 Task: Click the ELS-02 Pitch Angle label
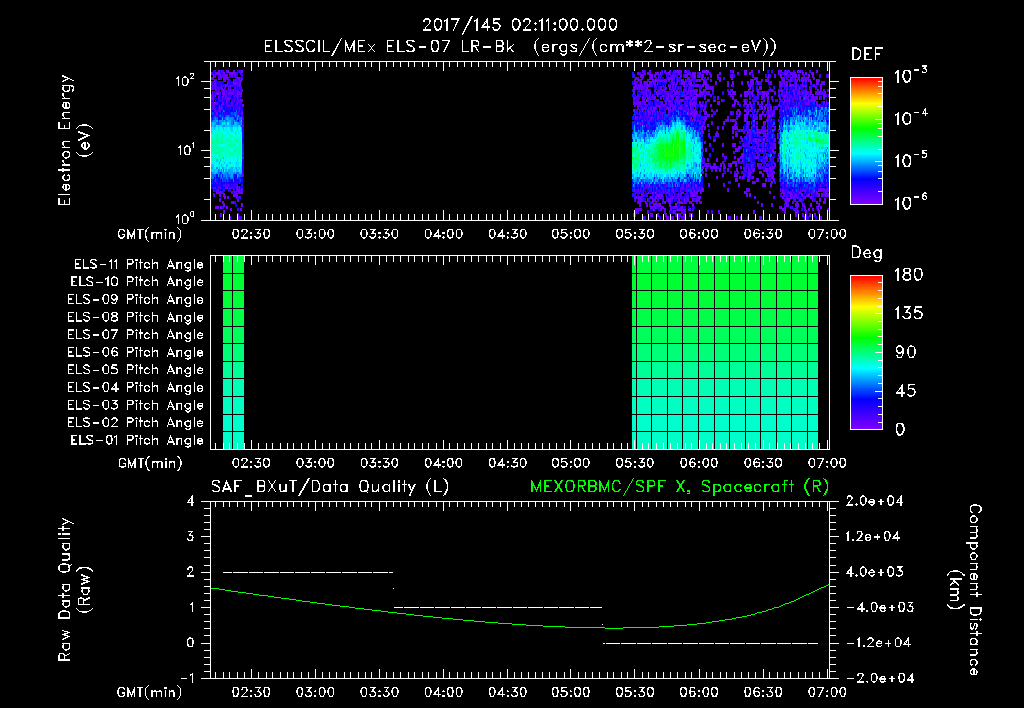(135, 423)
